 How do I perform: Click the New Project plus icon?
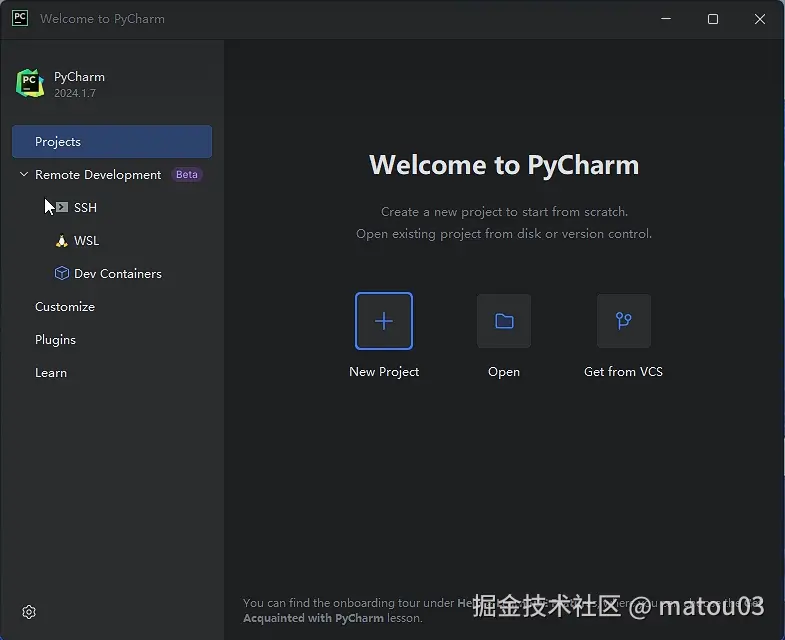(384, 321)
